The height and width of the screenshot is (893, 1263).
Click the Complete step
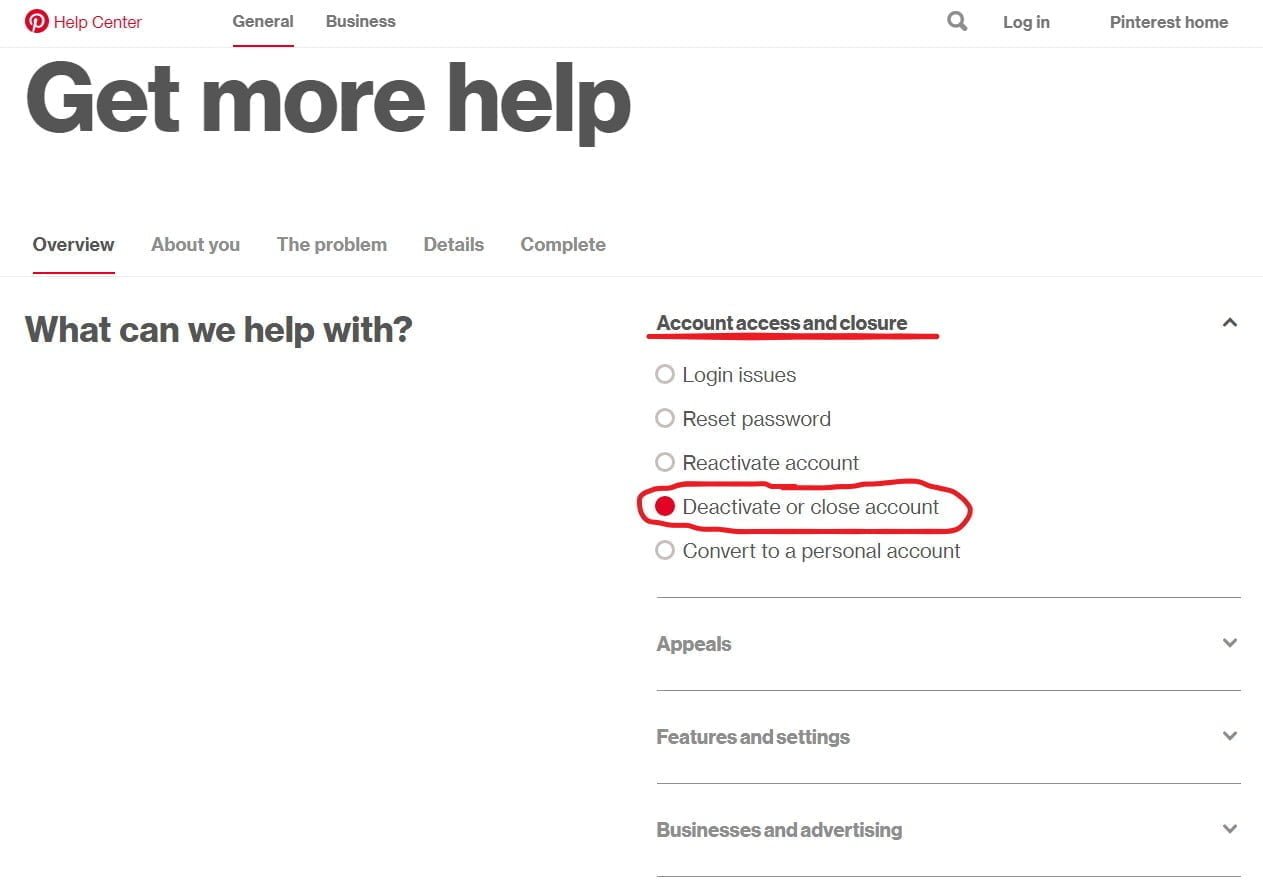[562, 244]
